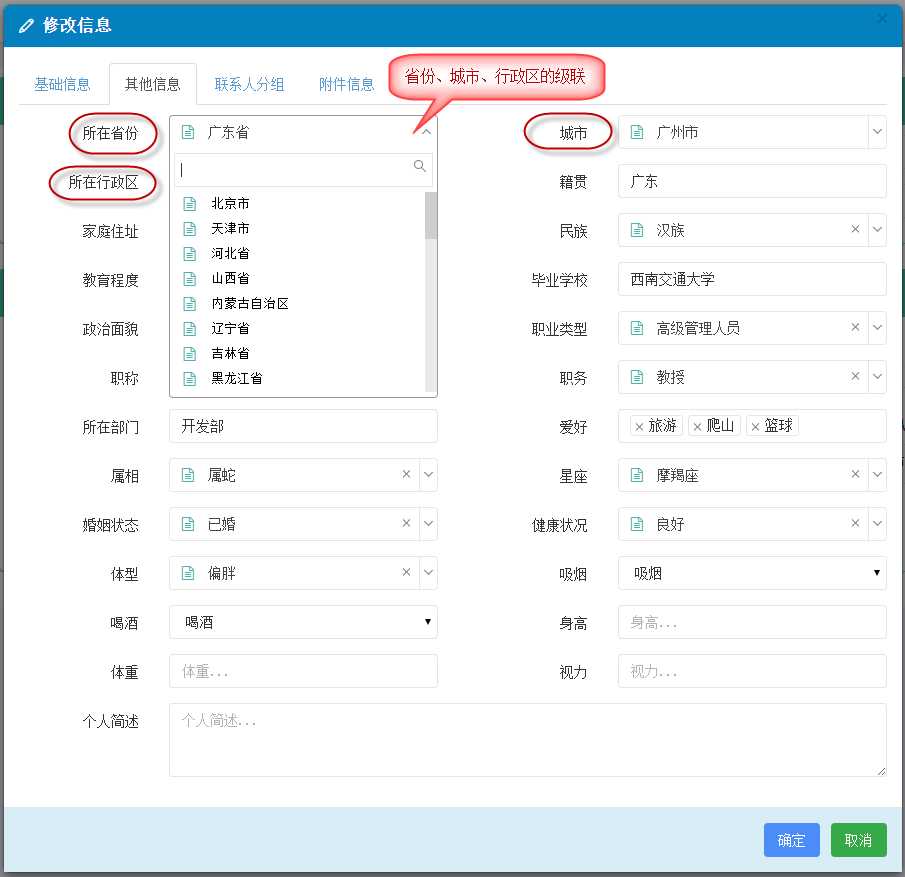Open the 职务 dropdown arrow

(x=877, y=376)
